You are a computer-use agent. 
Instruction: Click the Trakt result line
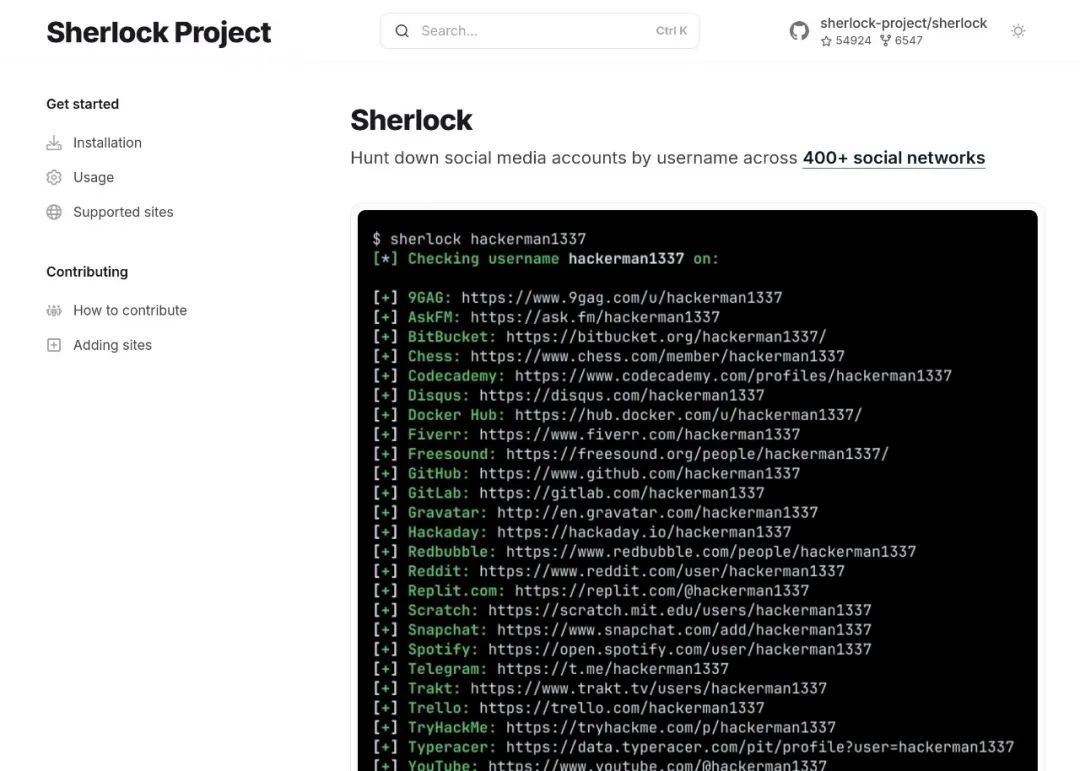(599, 688)
